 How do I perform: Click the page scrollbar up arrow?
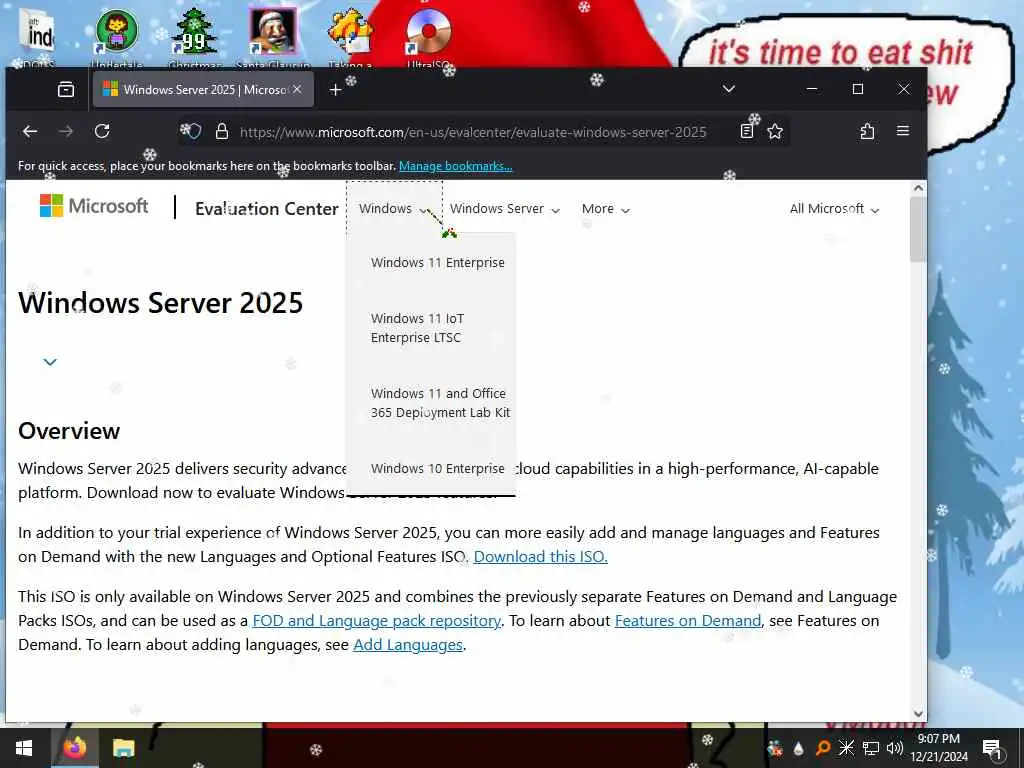pos(918,188)
